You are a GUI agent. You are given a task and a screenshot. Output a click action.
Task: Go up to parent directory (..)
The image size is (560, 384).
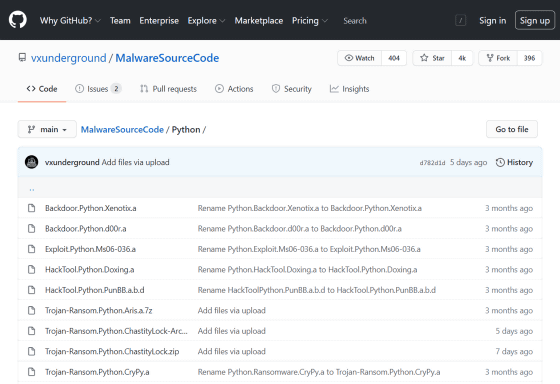[32, 189]
